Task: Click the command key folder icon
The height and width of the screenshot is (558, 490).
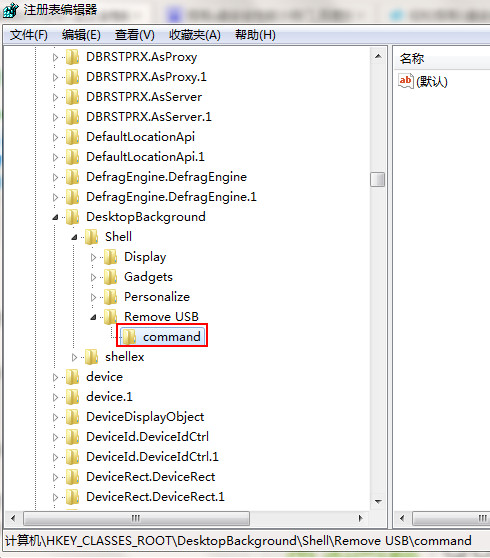Action: (x=129, y=336)
